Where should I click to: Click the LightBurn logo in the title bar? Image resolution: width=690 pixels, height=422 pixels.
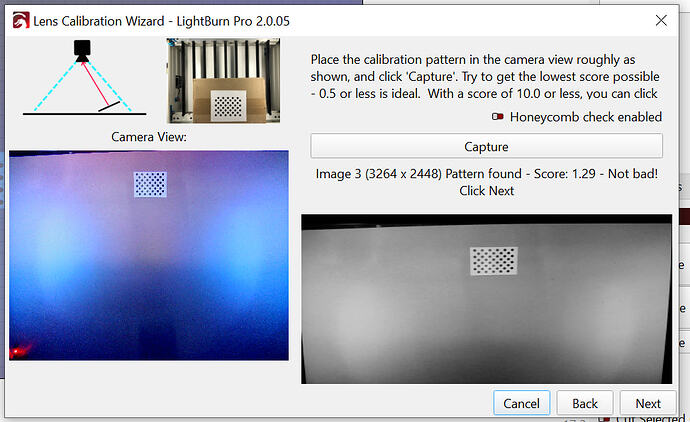(x=18, y=20)
